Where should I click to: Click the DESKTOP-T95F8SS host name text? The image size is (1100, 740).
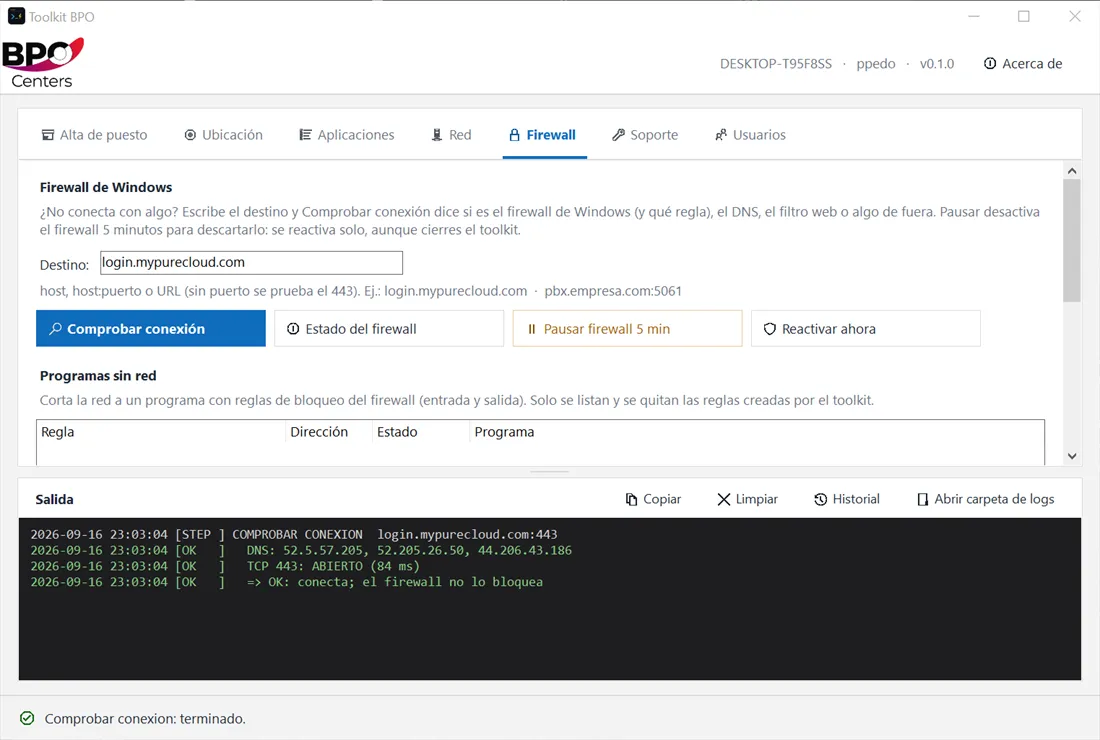pyautogui.click(x=776, y=64)
